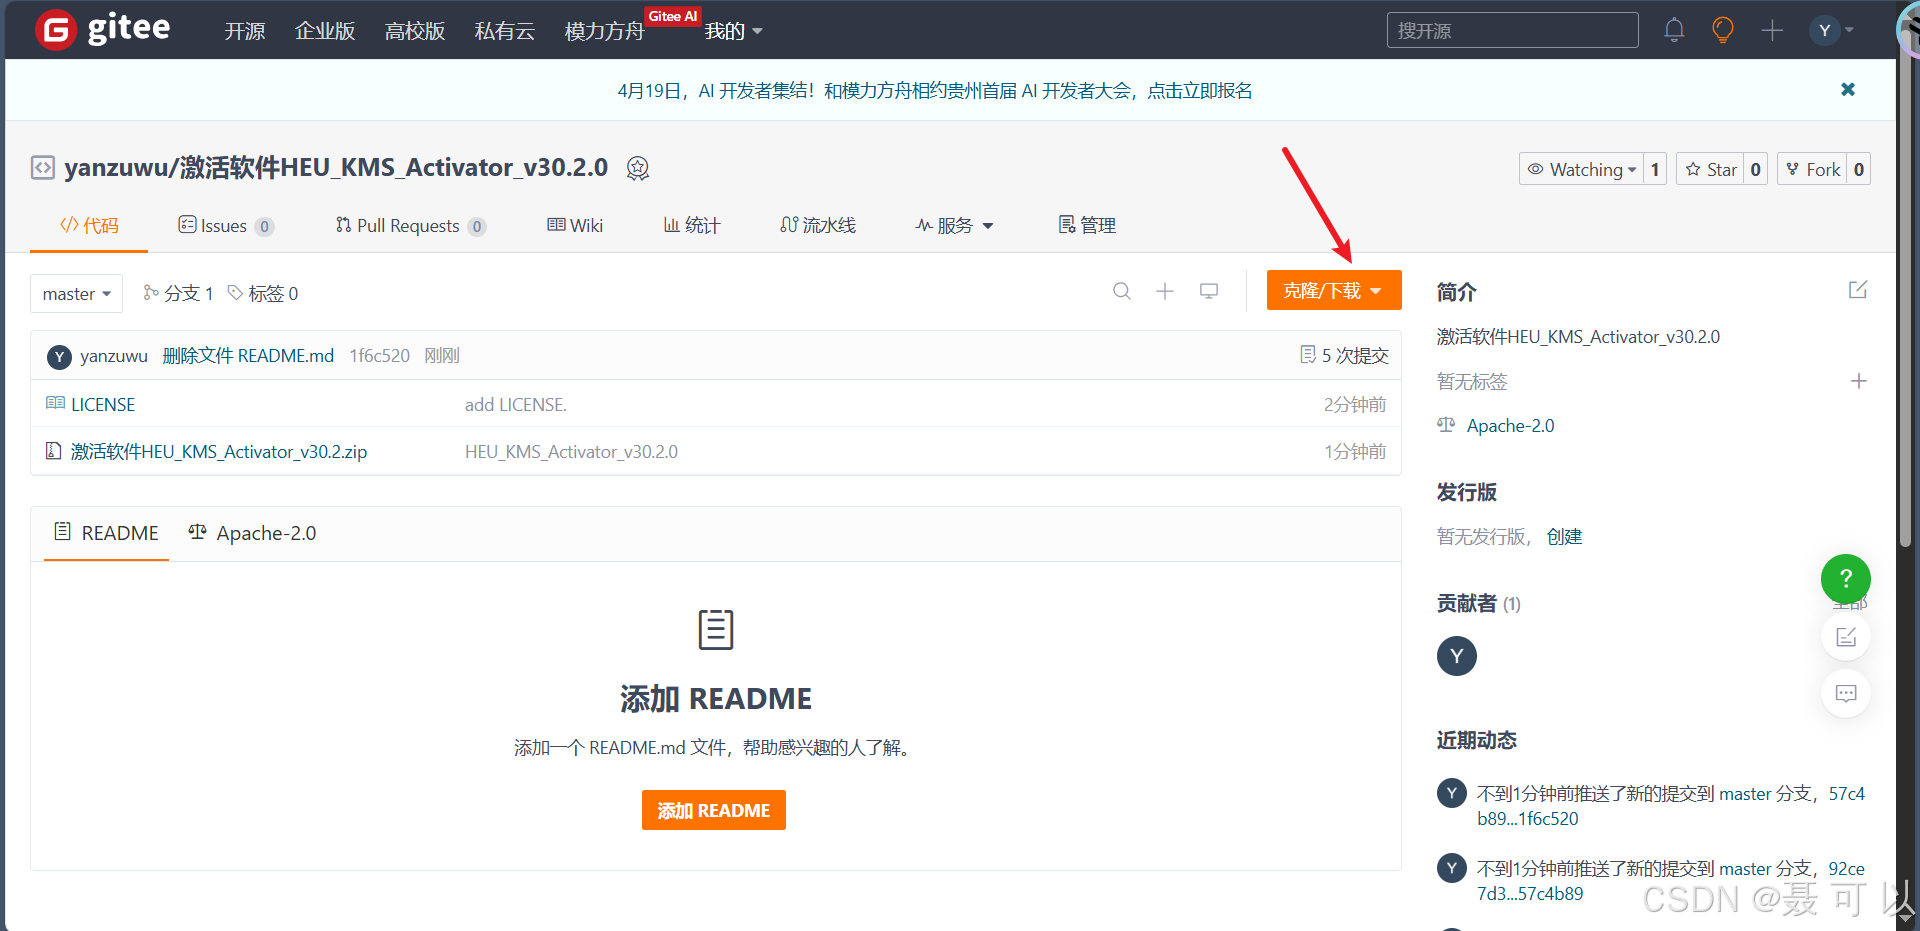Click the yanzuwu author name
Screen dimensions: 1920x931
click(114, 356)
